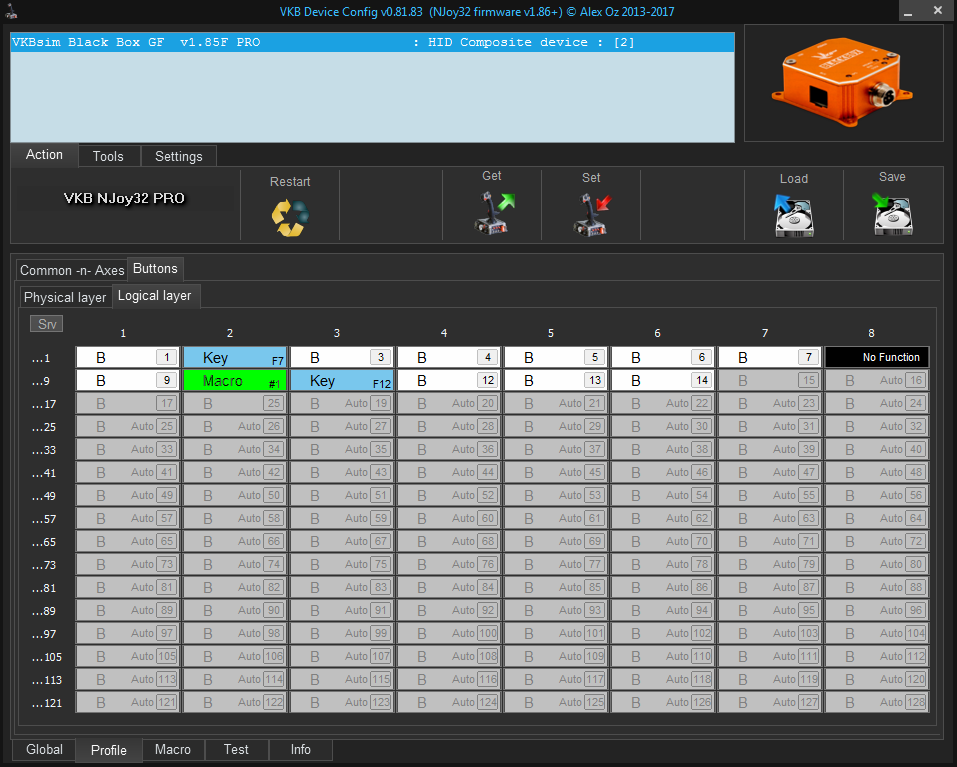Select logical button cell B 6
Viewport: 957px width, 767px height.
coord(662,358)
